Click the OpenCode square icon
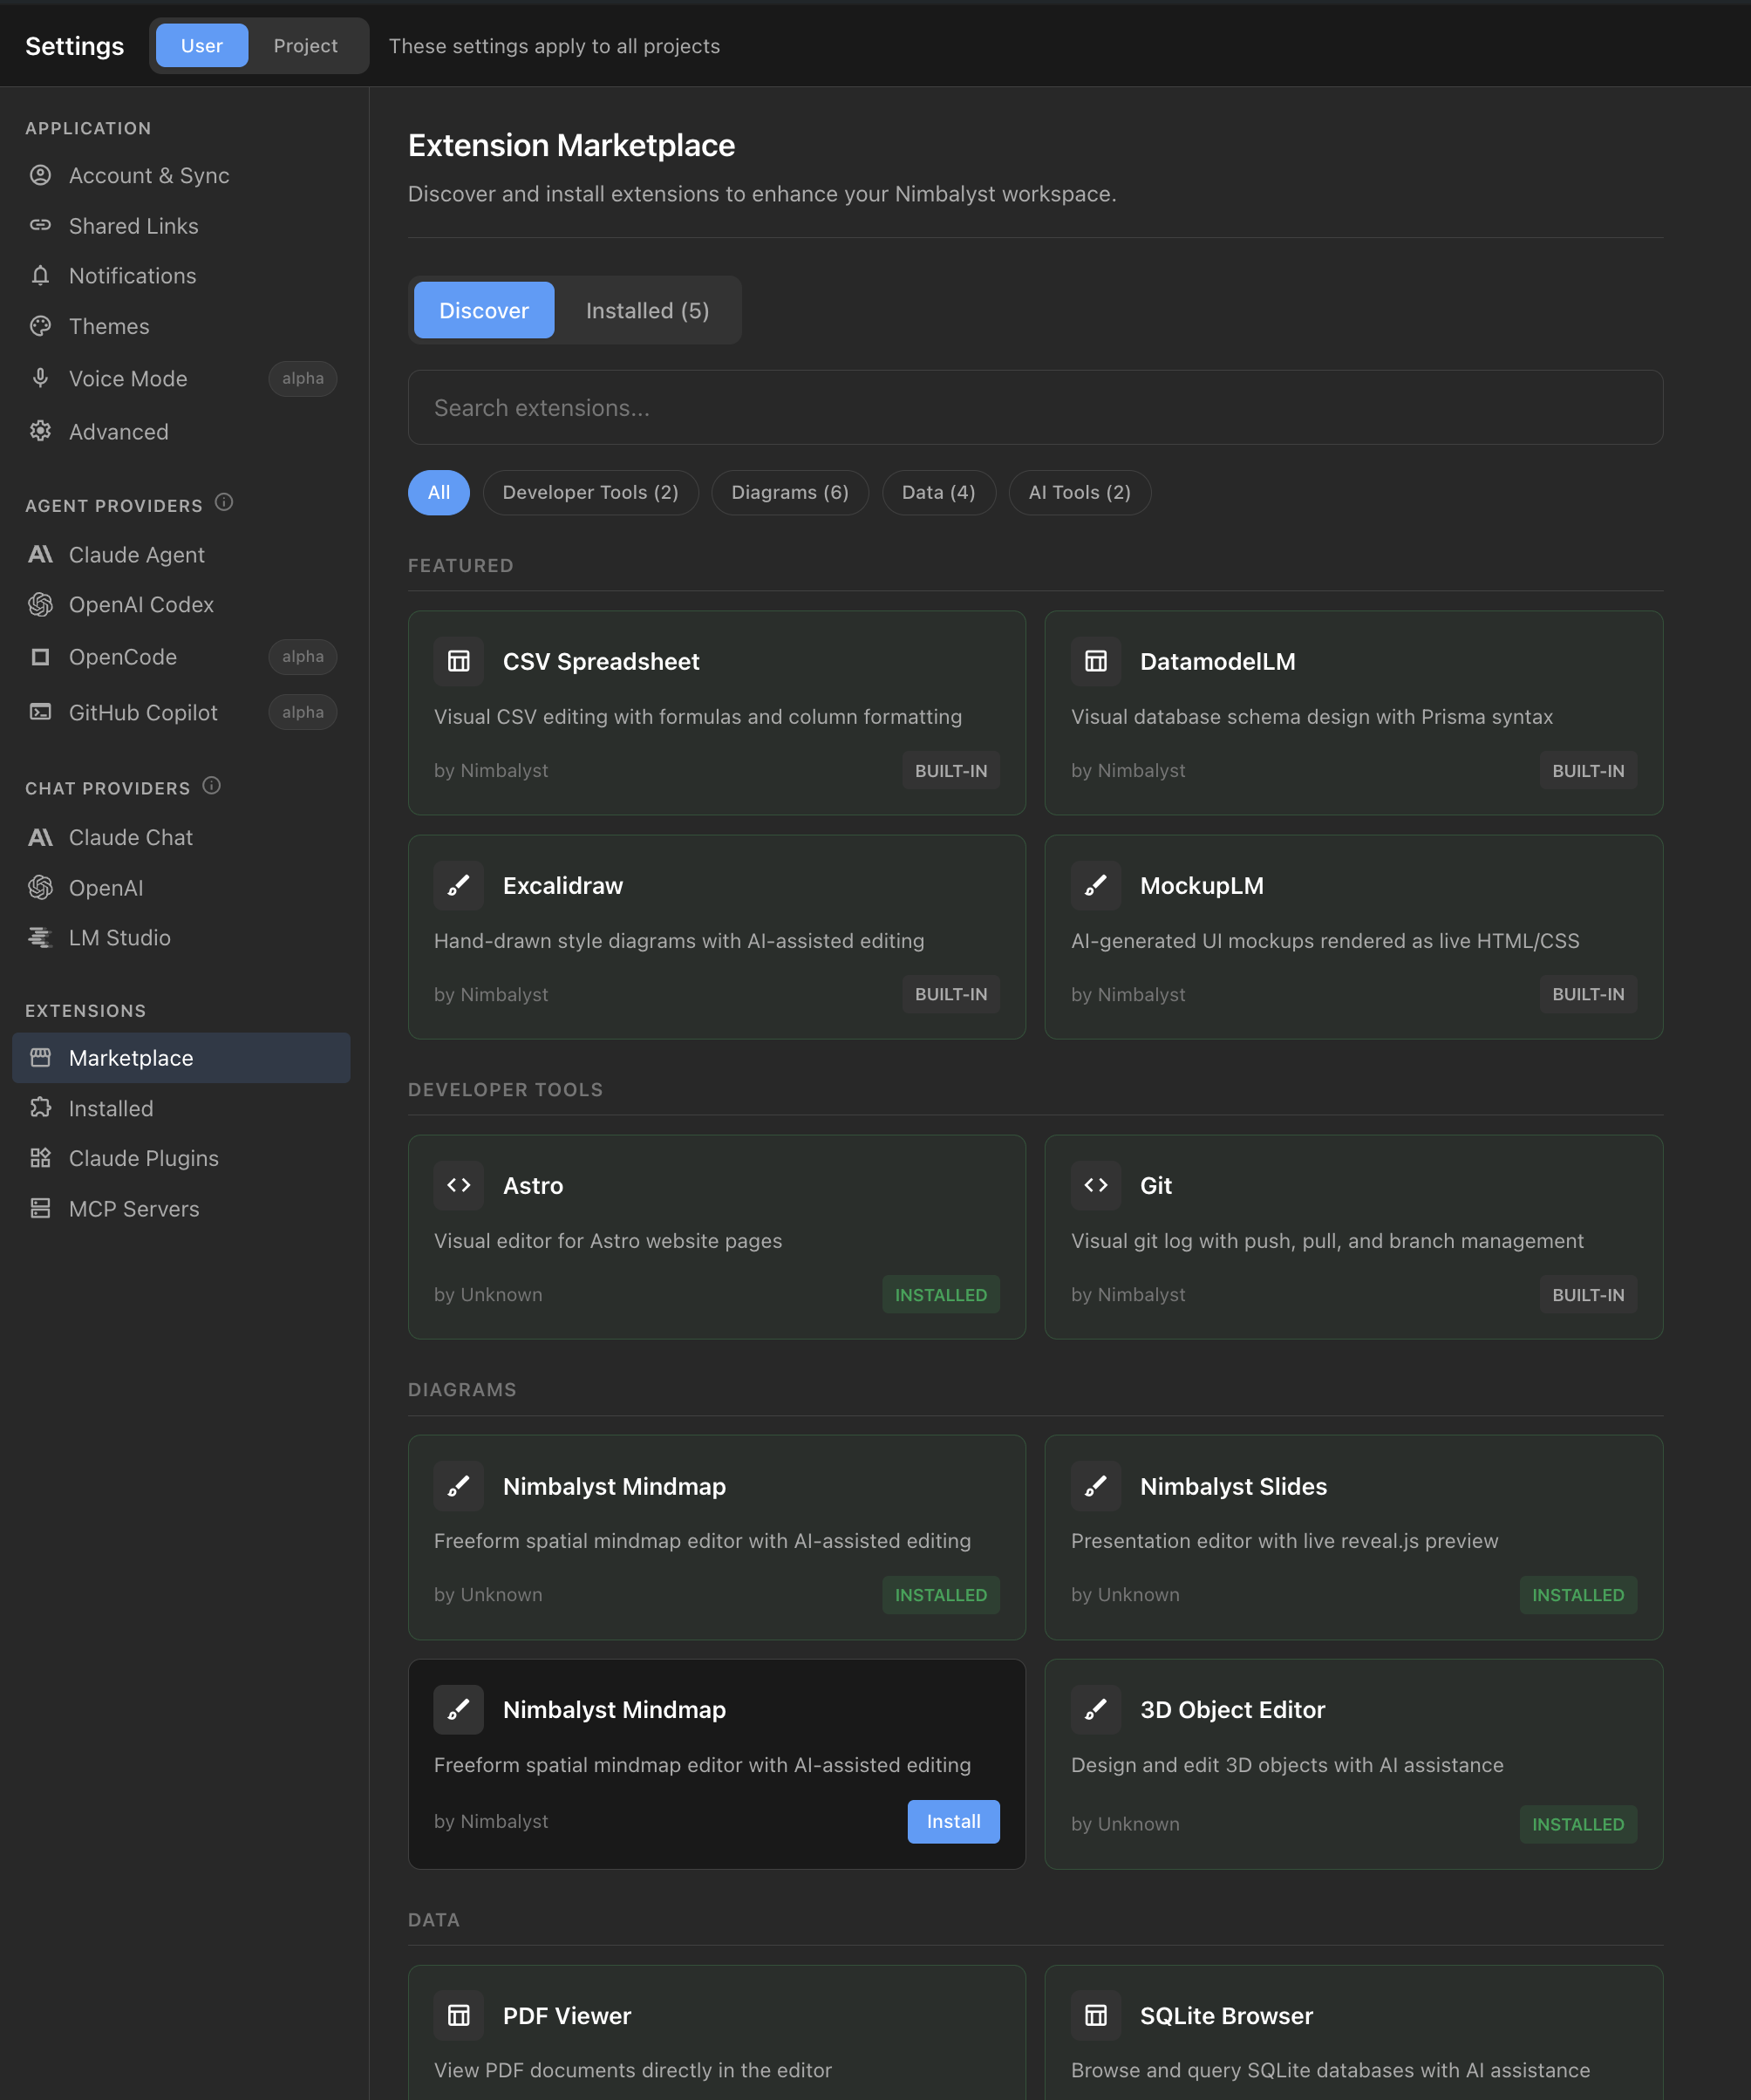 (x=40, y=657)
